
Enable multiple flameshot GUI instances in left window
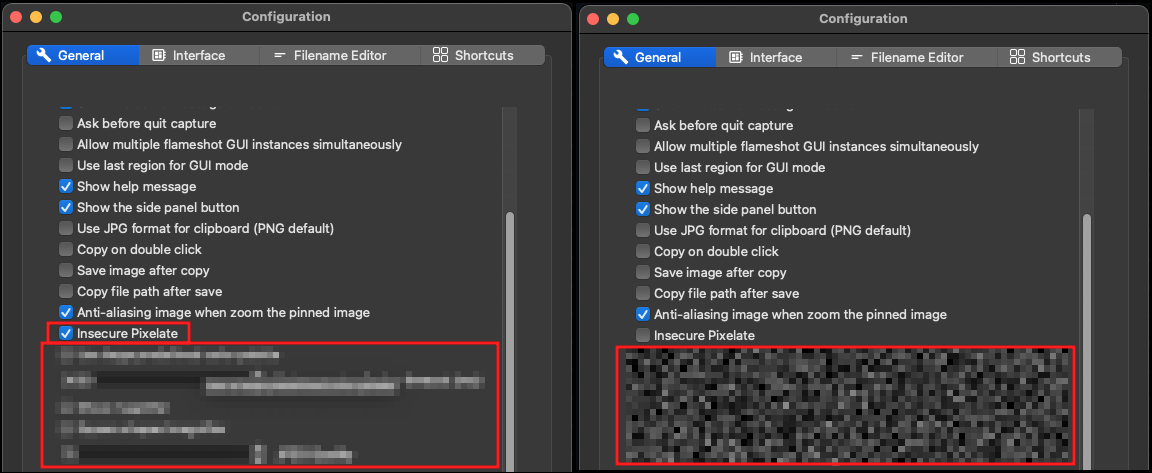[x=66, y=145]
